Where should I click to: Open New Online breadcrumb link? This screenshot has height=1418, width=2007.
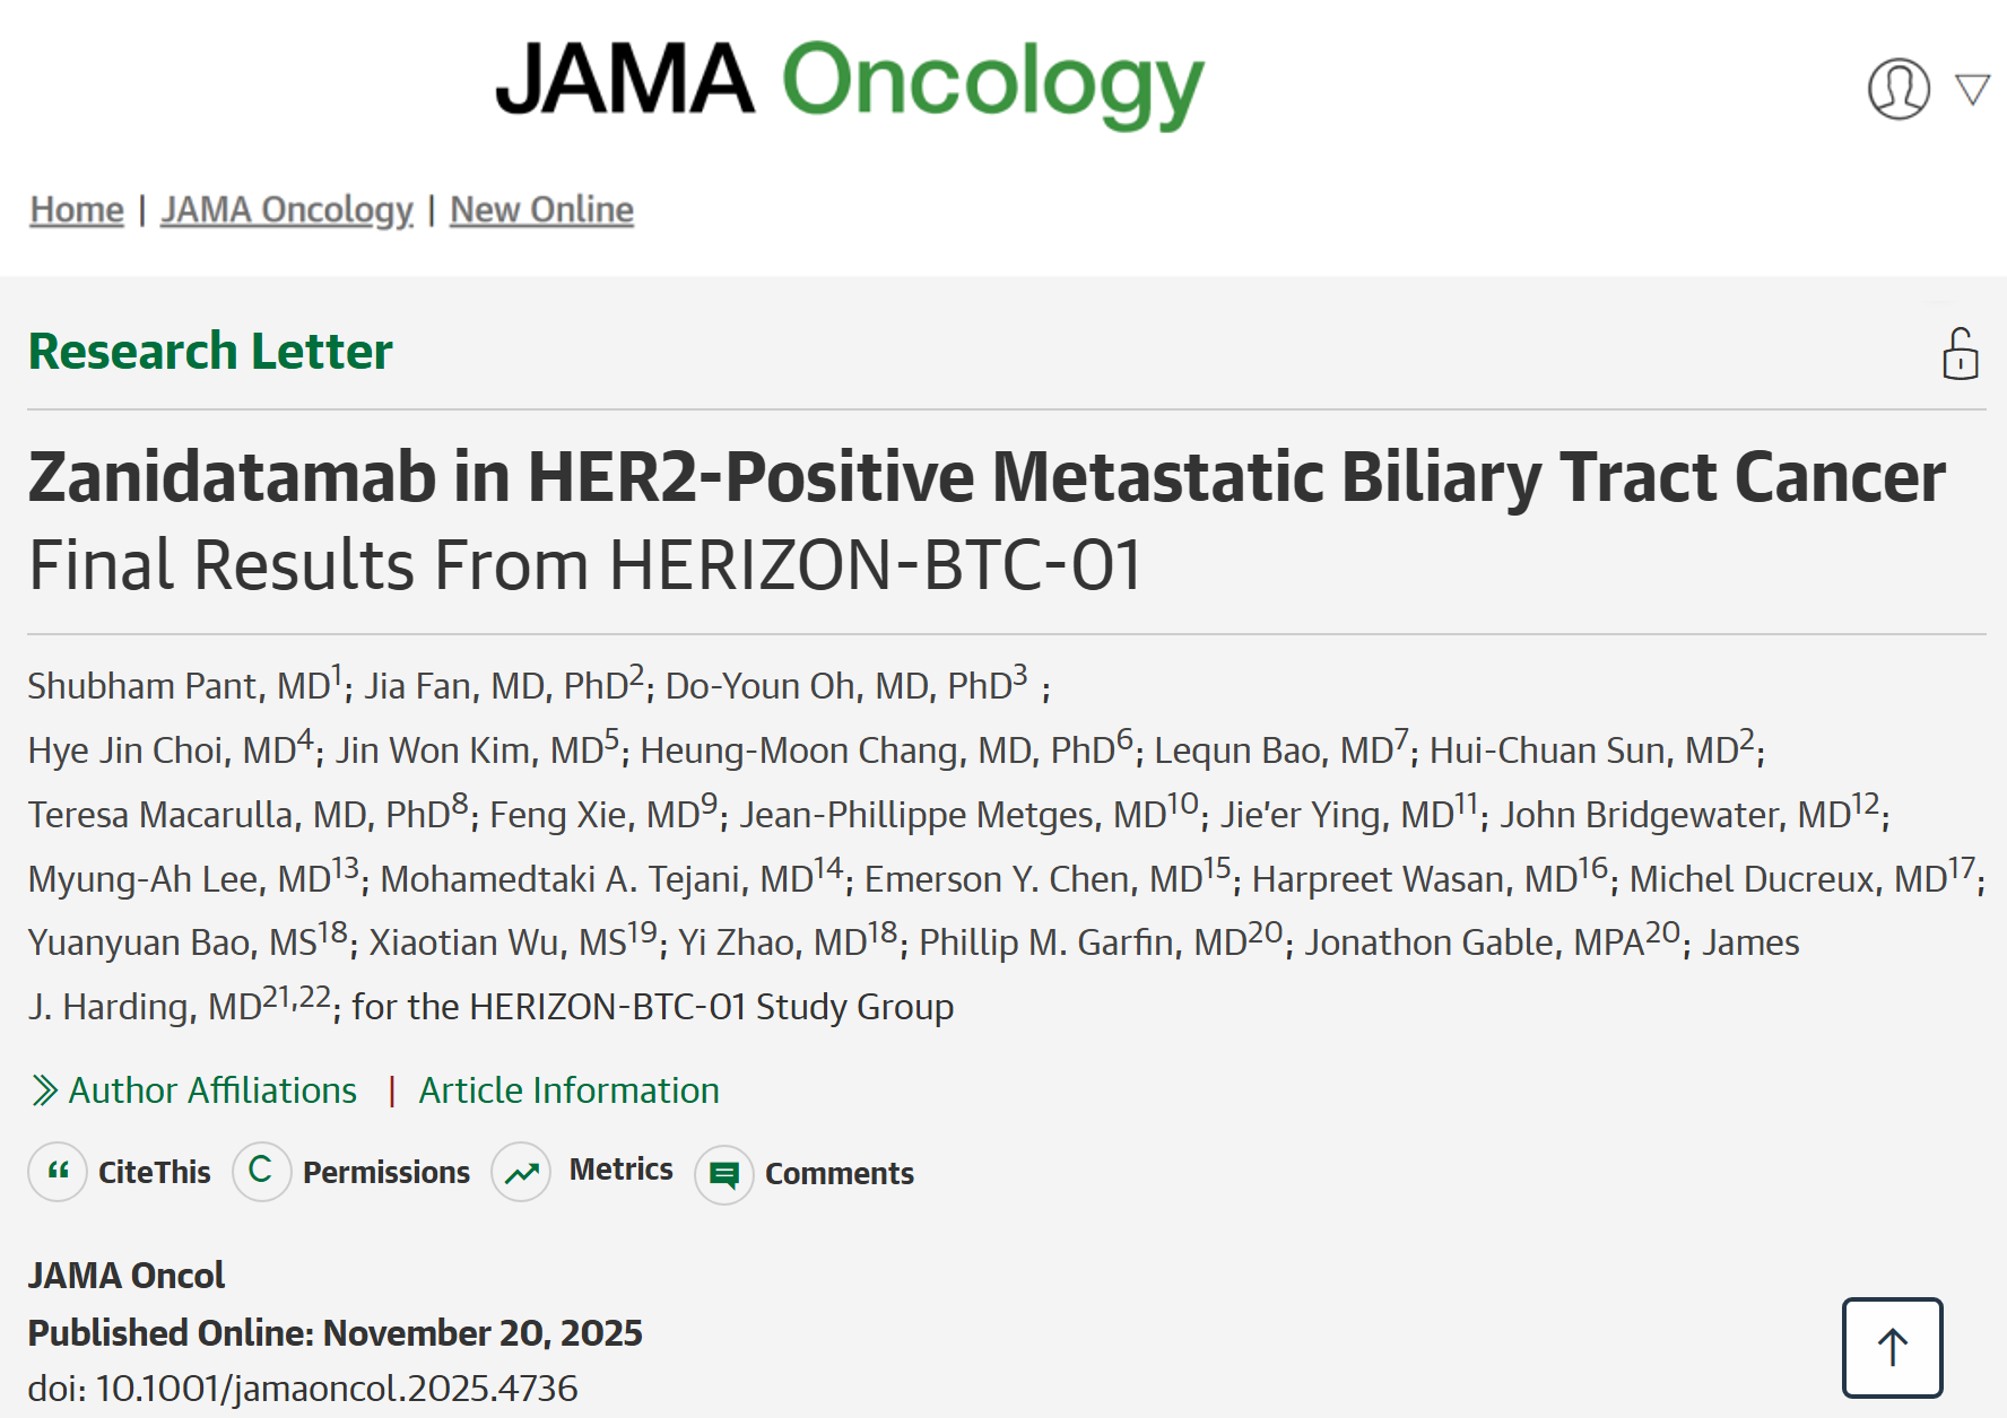click(x=541, y=210)
